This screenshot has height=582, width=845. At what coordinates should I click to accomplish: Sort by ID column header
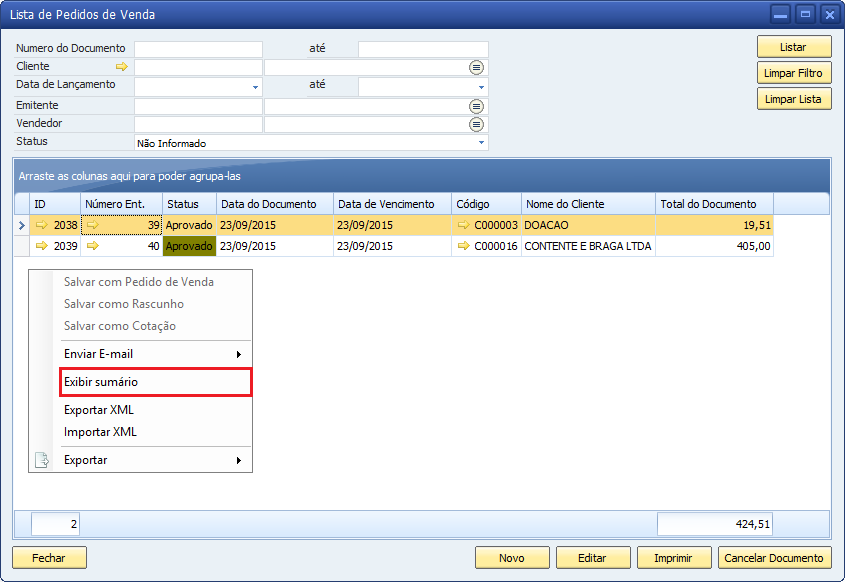pyautogui.click(x=55, y=204)
